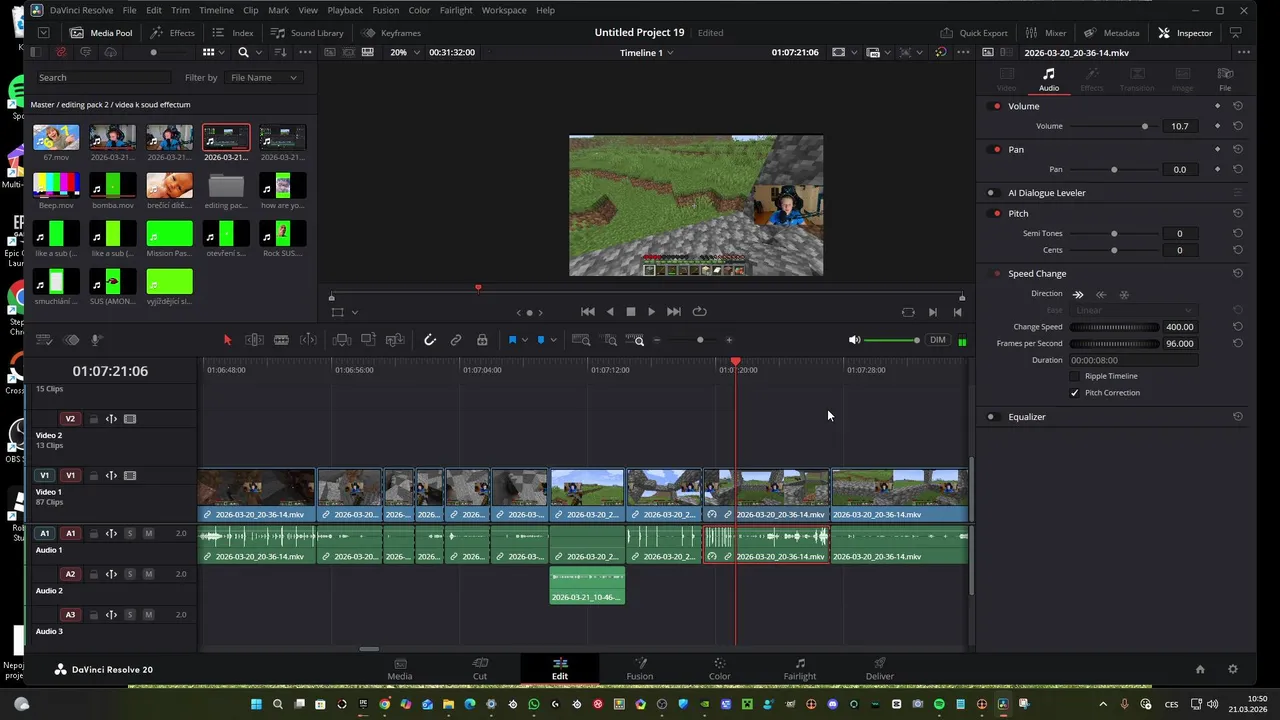Adjust the Volume slider handle
1280x720 pixels.
[1145, 126]
